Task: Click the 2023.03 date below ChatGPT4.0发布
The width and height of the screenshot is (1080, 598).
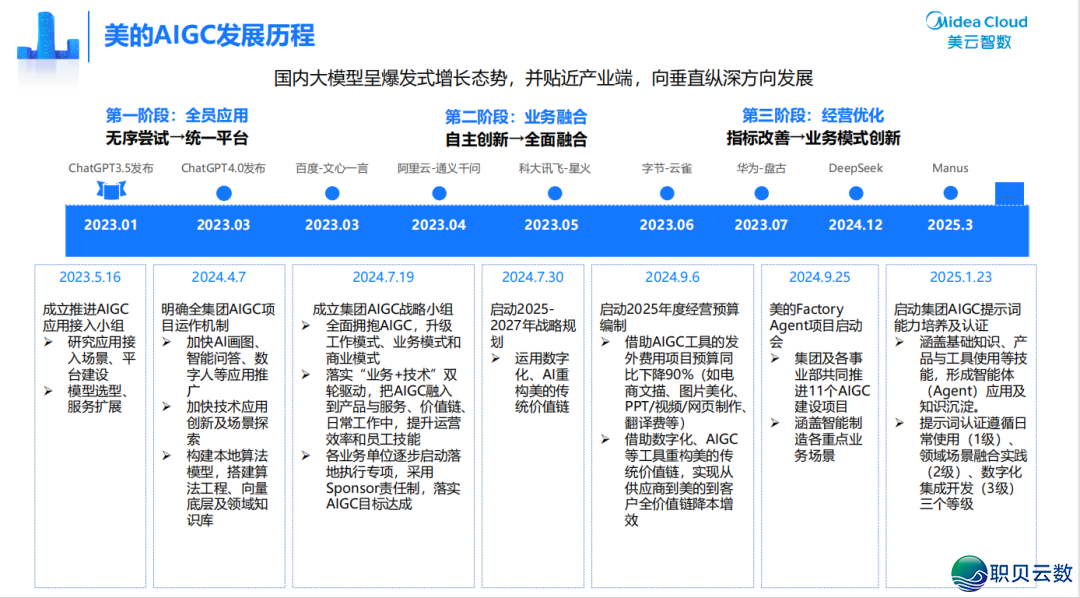Action: pos(223,225)
